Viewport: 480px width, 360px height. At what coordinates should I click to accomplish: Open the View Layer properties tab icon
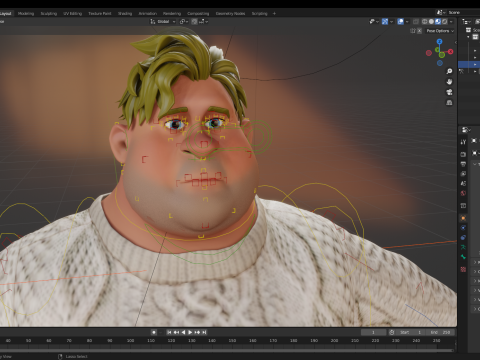[463, 174]
